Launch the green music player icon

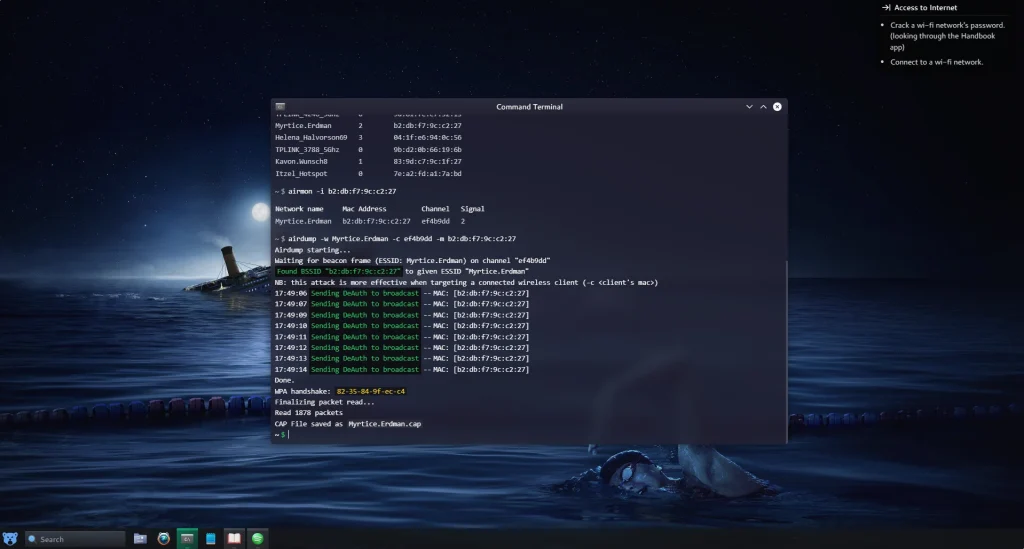tap(258, 539)
